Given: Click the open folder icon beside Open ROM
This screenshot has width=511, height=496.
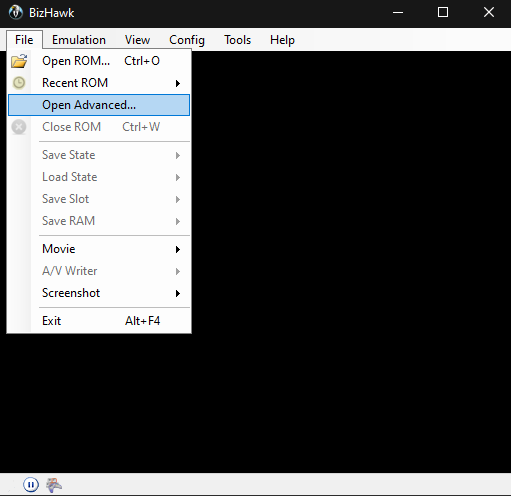Looking at the screenshot, I should tap(19, 61).
